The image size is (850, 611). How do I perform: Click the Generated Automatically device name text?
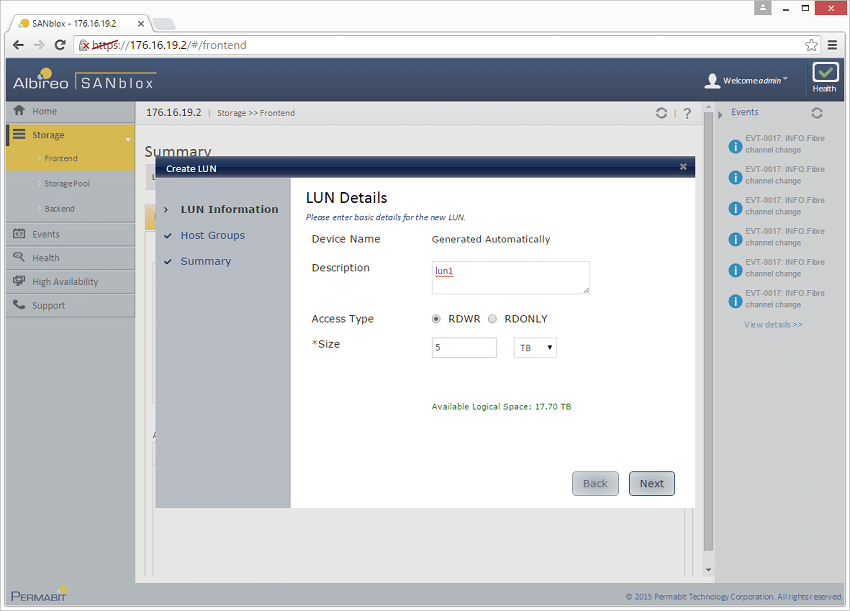[491, 239]
